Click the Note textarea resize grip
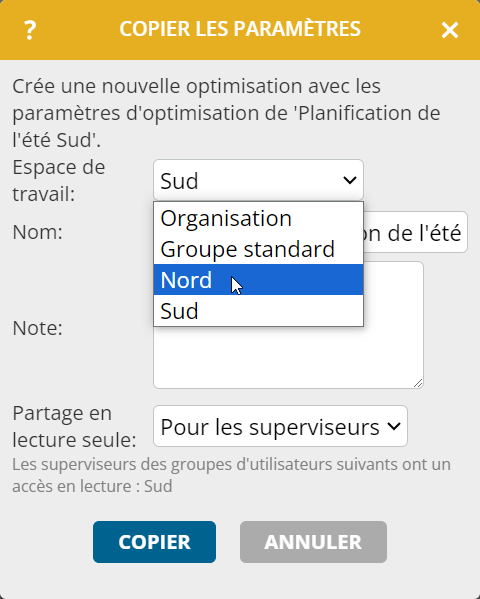Viewport: 480px width, 599px height. pos(418,383)
